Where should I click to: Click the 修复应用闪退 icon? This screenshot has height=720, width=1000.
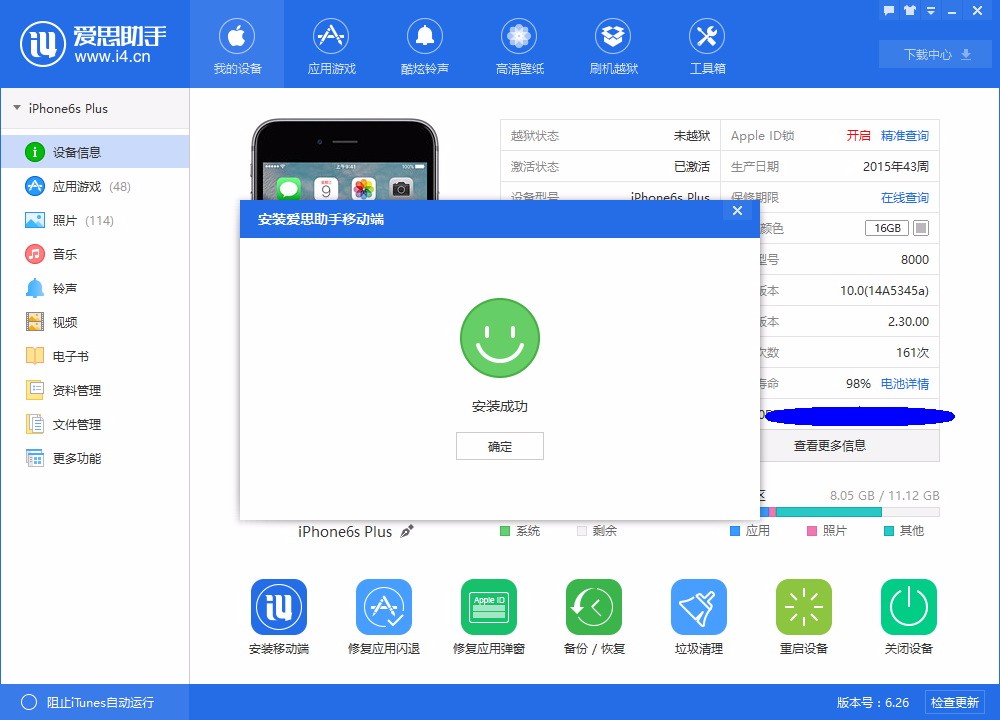[x=384, y=606]
